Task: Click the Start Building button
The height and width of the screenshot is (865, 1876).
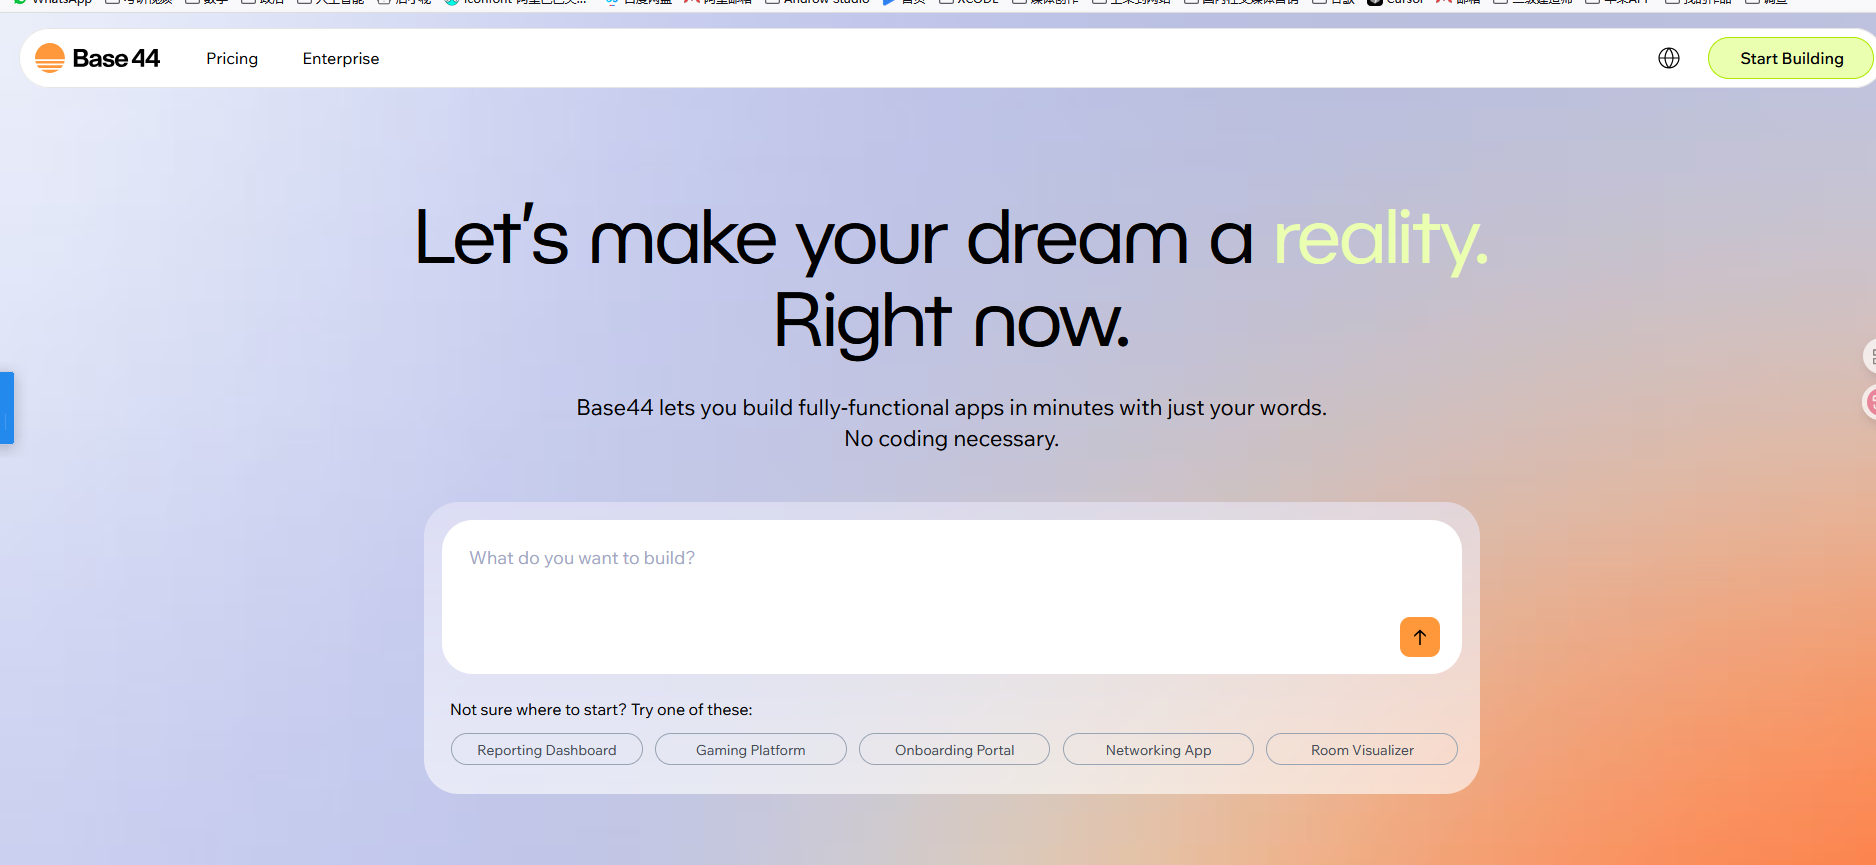Action: point(1791,58)
